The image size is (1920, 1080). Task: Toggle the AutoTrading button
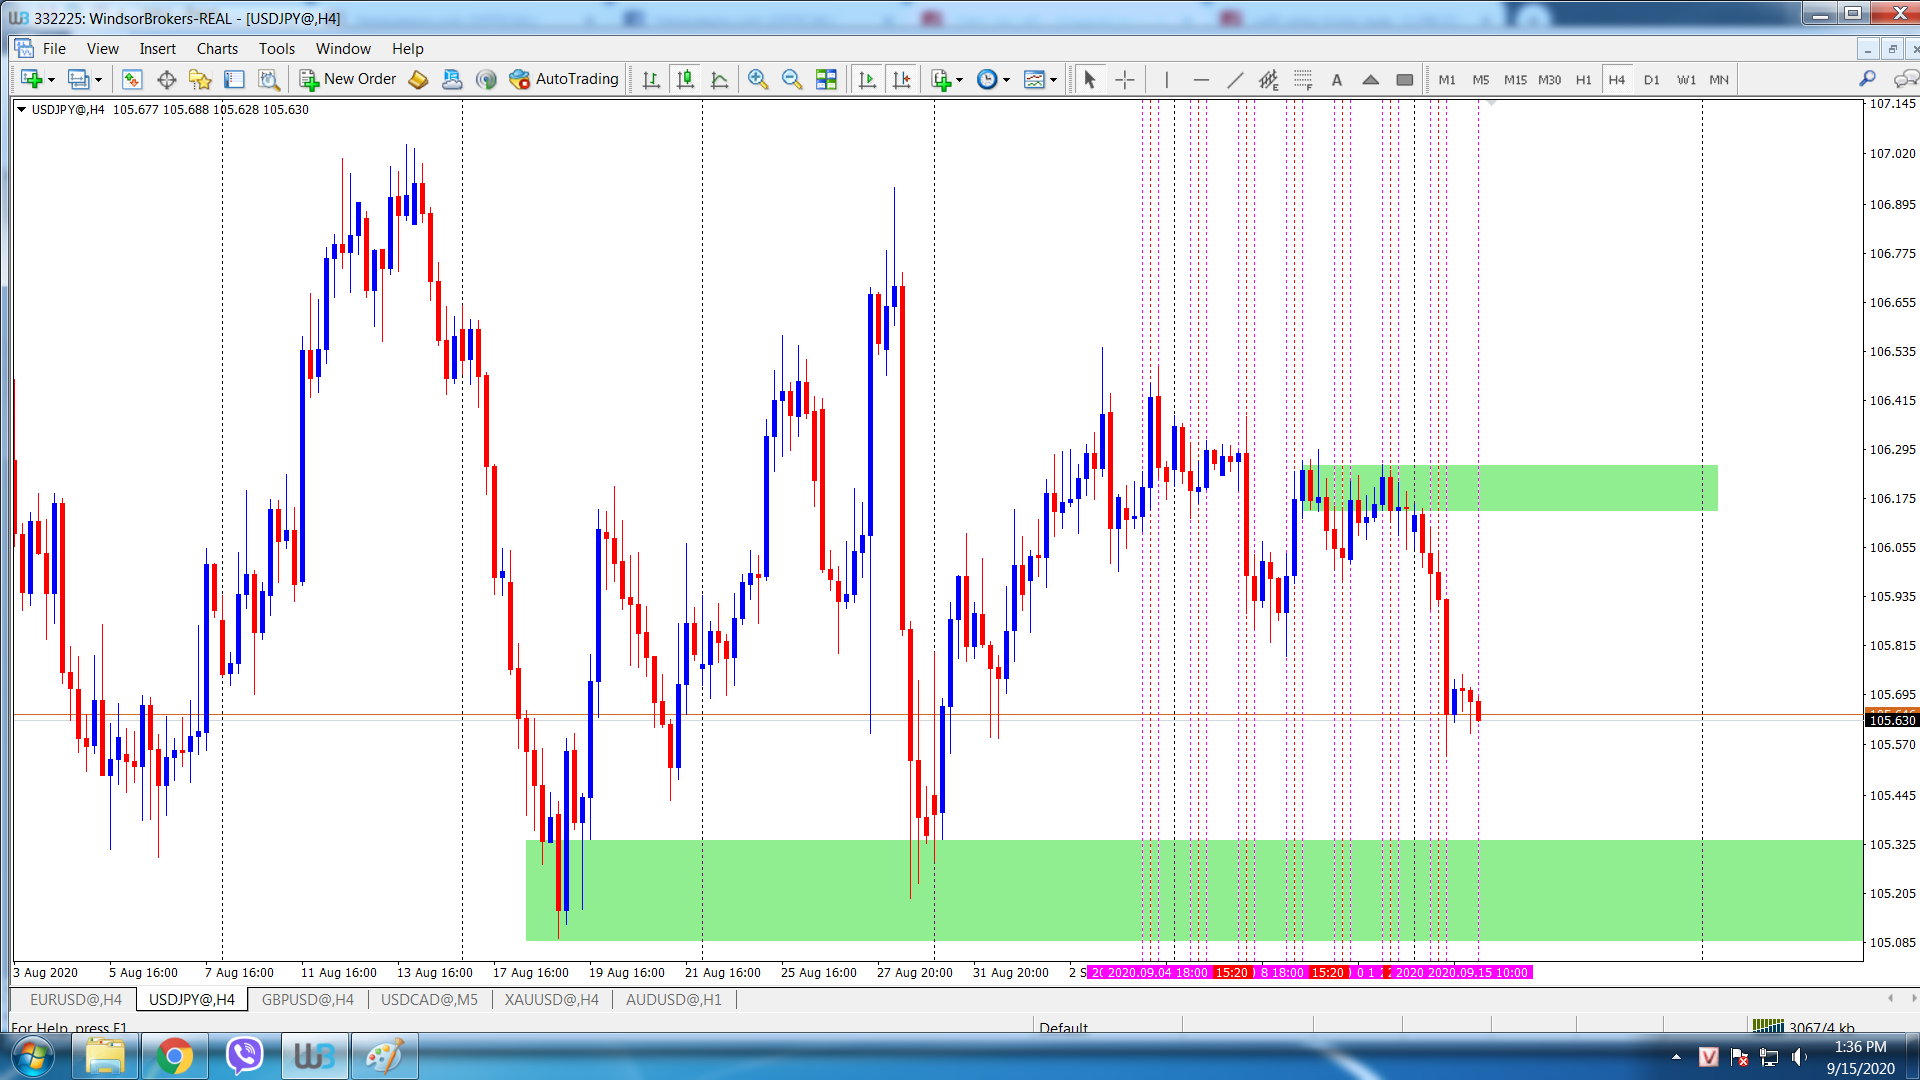pos(564,79)
